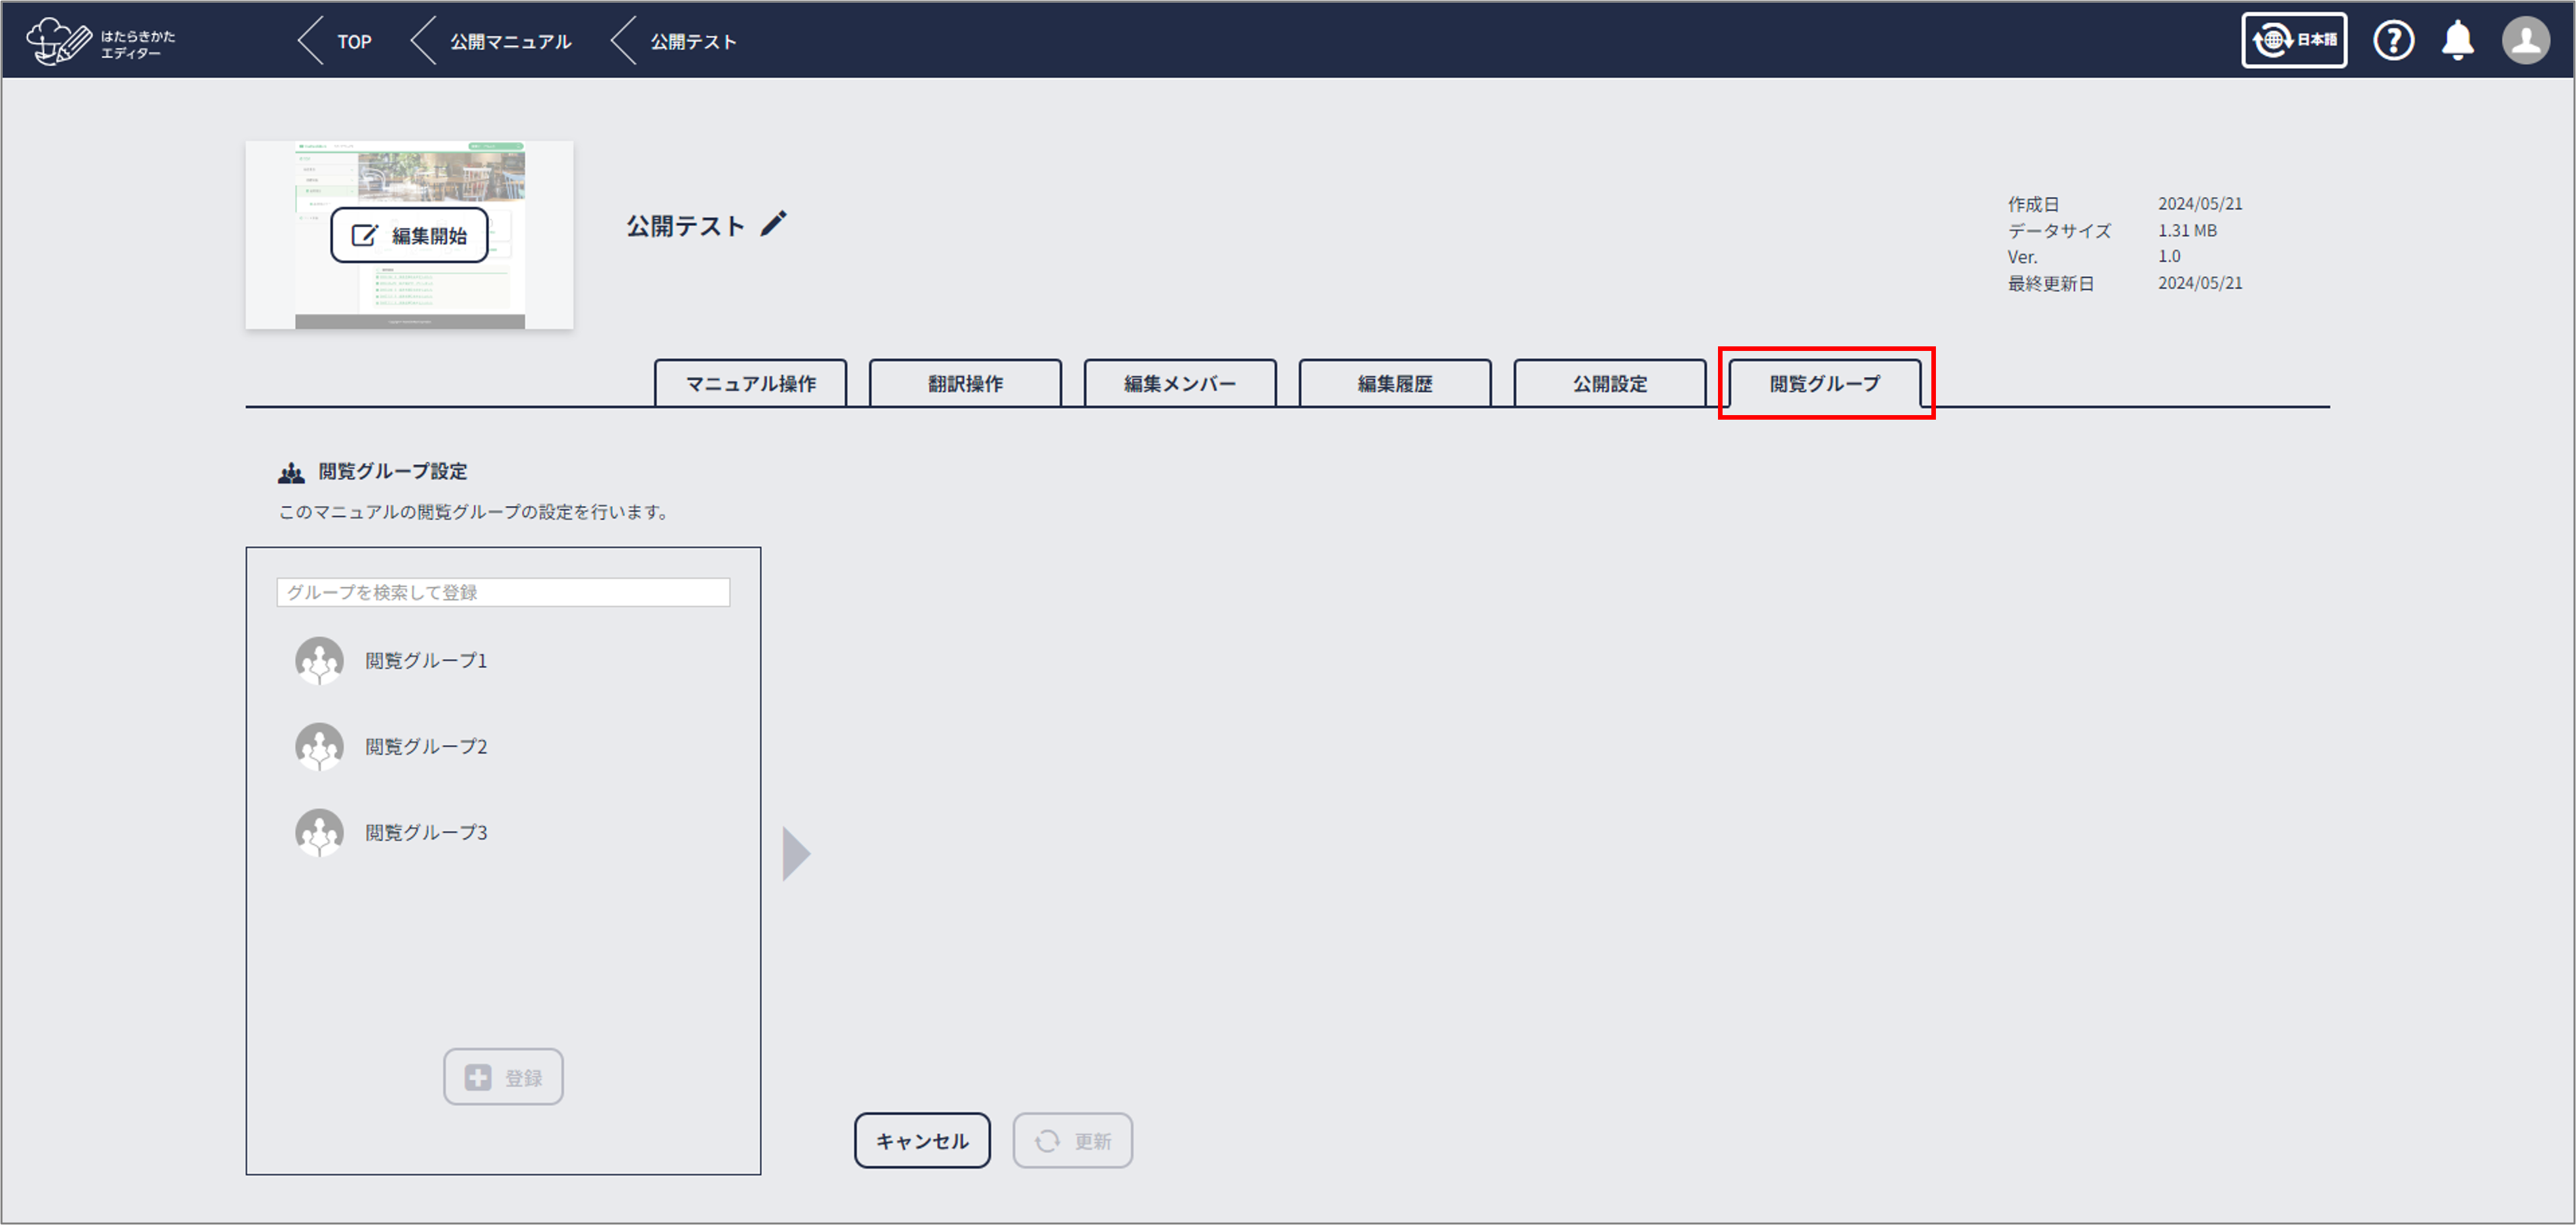Open the 公開設定 tab
This screenshot has width=2576, height=1225.
coord(1609,384)
